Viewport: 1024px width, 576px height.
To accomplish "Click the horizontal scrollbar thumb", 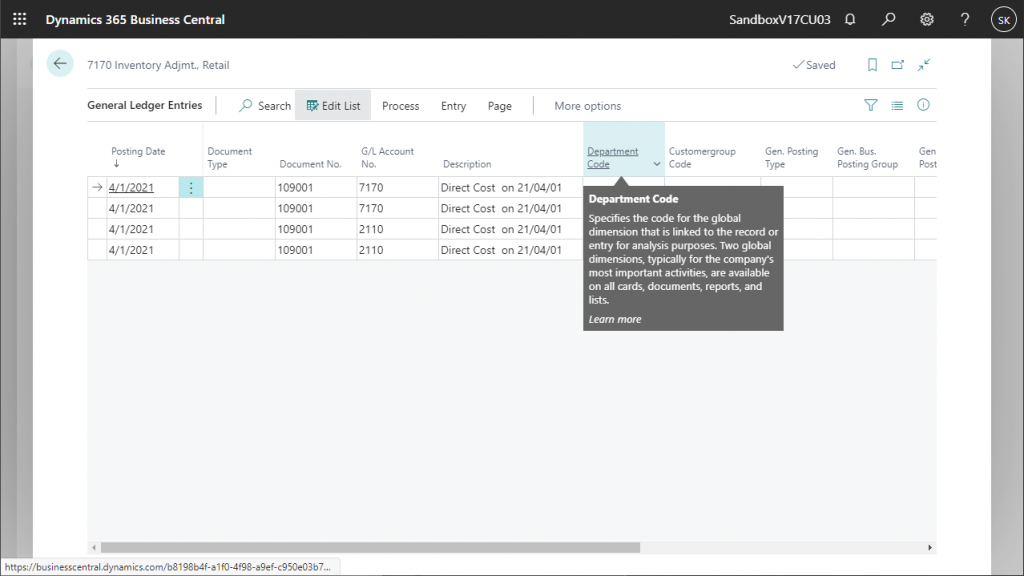I will point(370,548).
